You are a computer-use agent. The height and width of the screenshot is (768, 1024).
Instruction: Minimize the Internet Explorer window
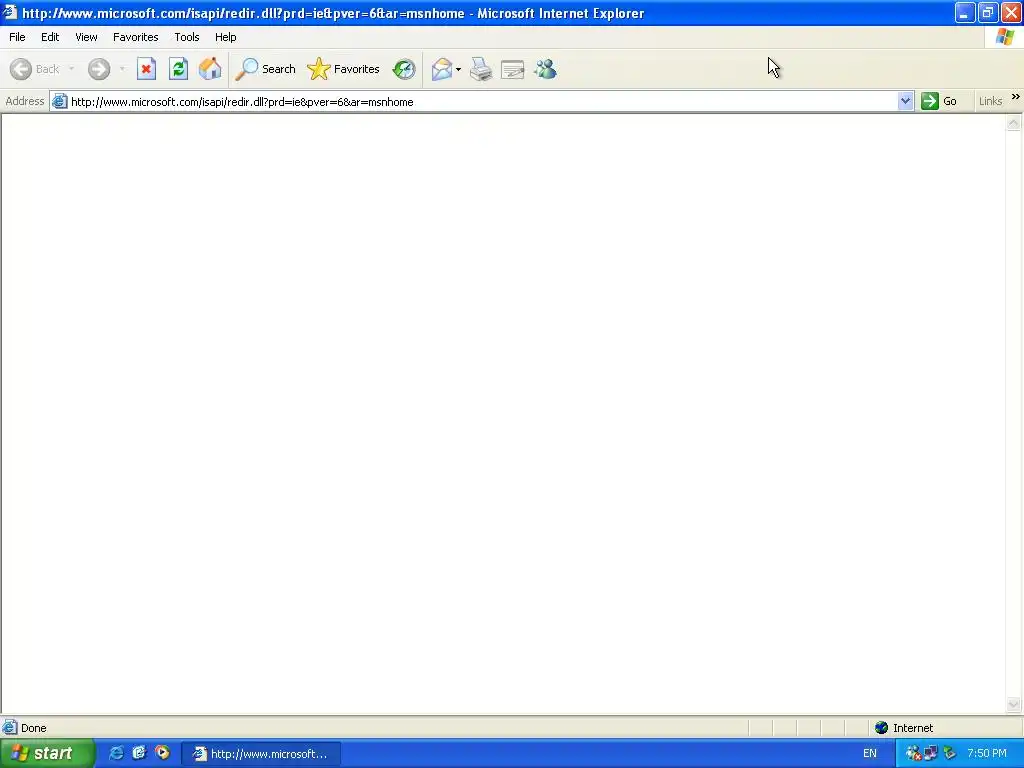[x=965, y=12]
